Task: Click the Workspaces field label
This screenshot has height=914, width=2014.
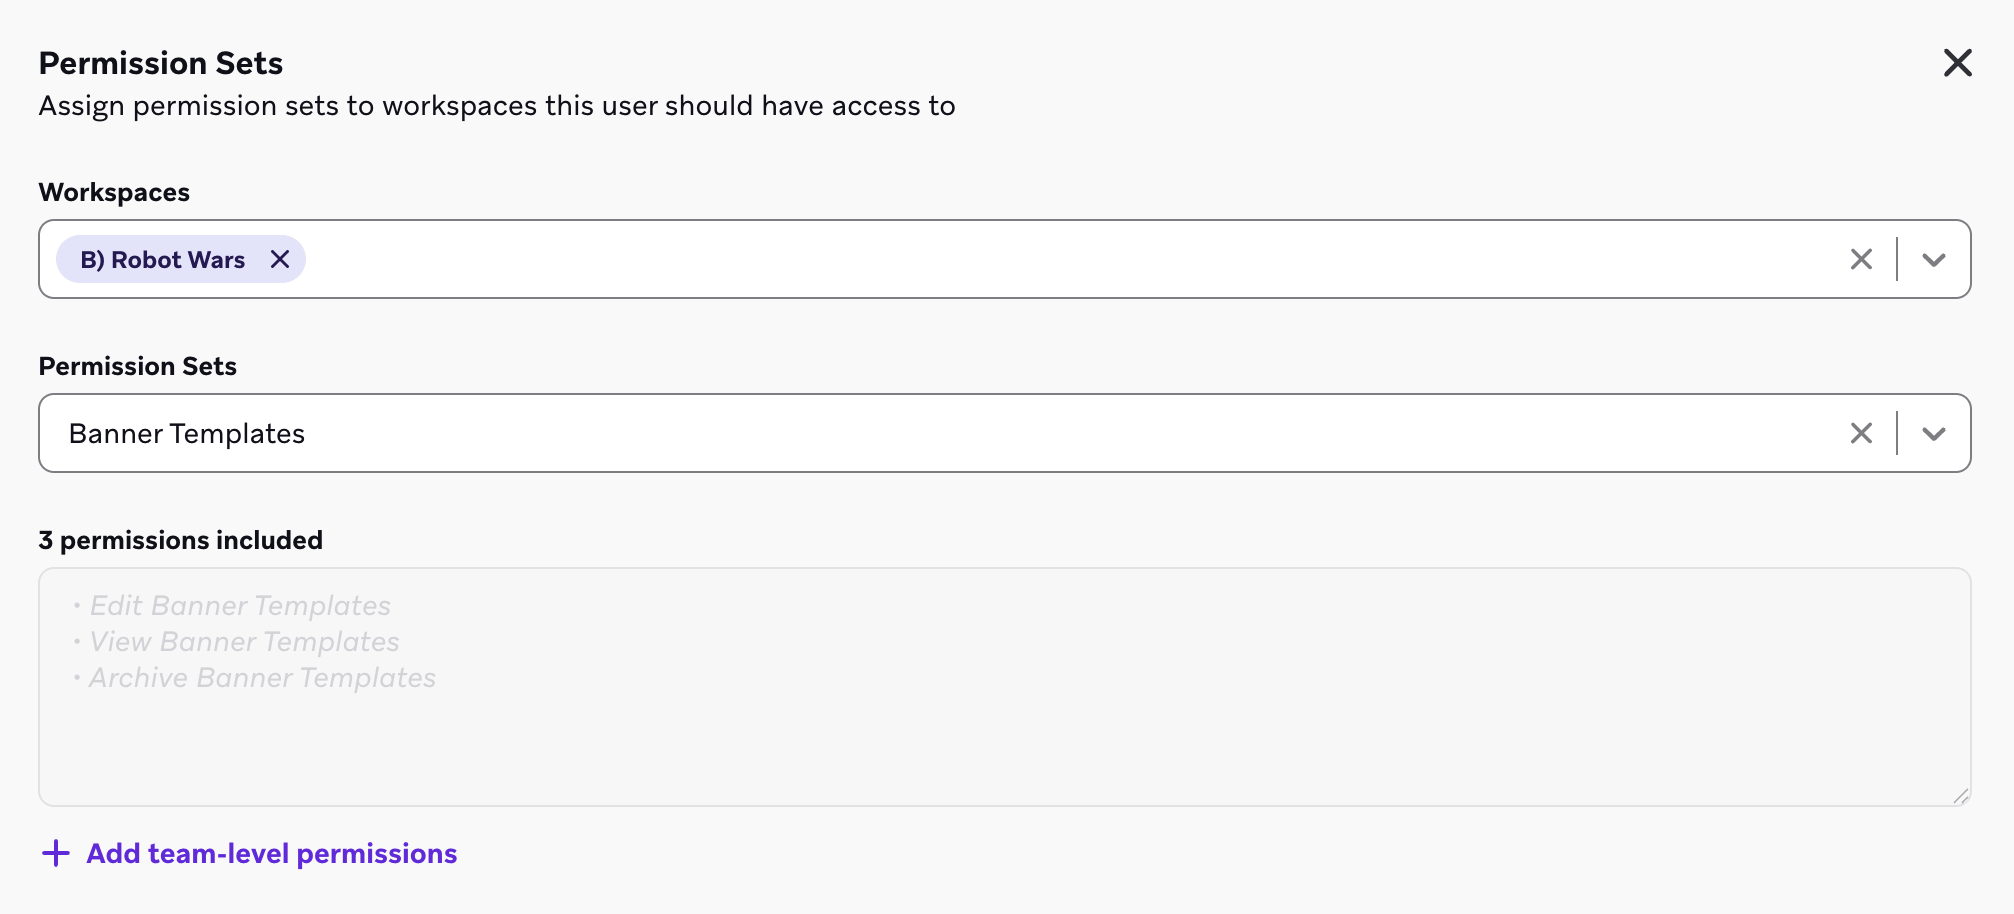Action: [114, 192]
